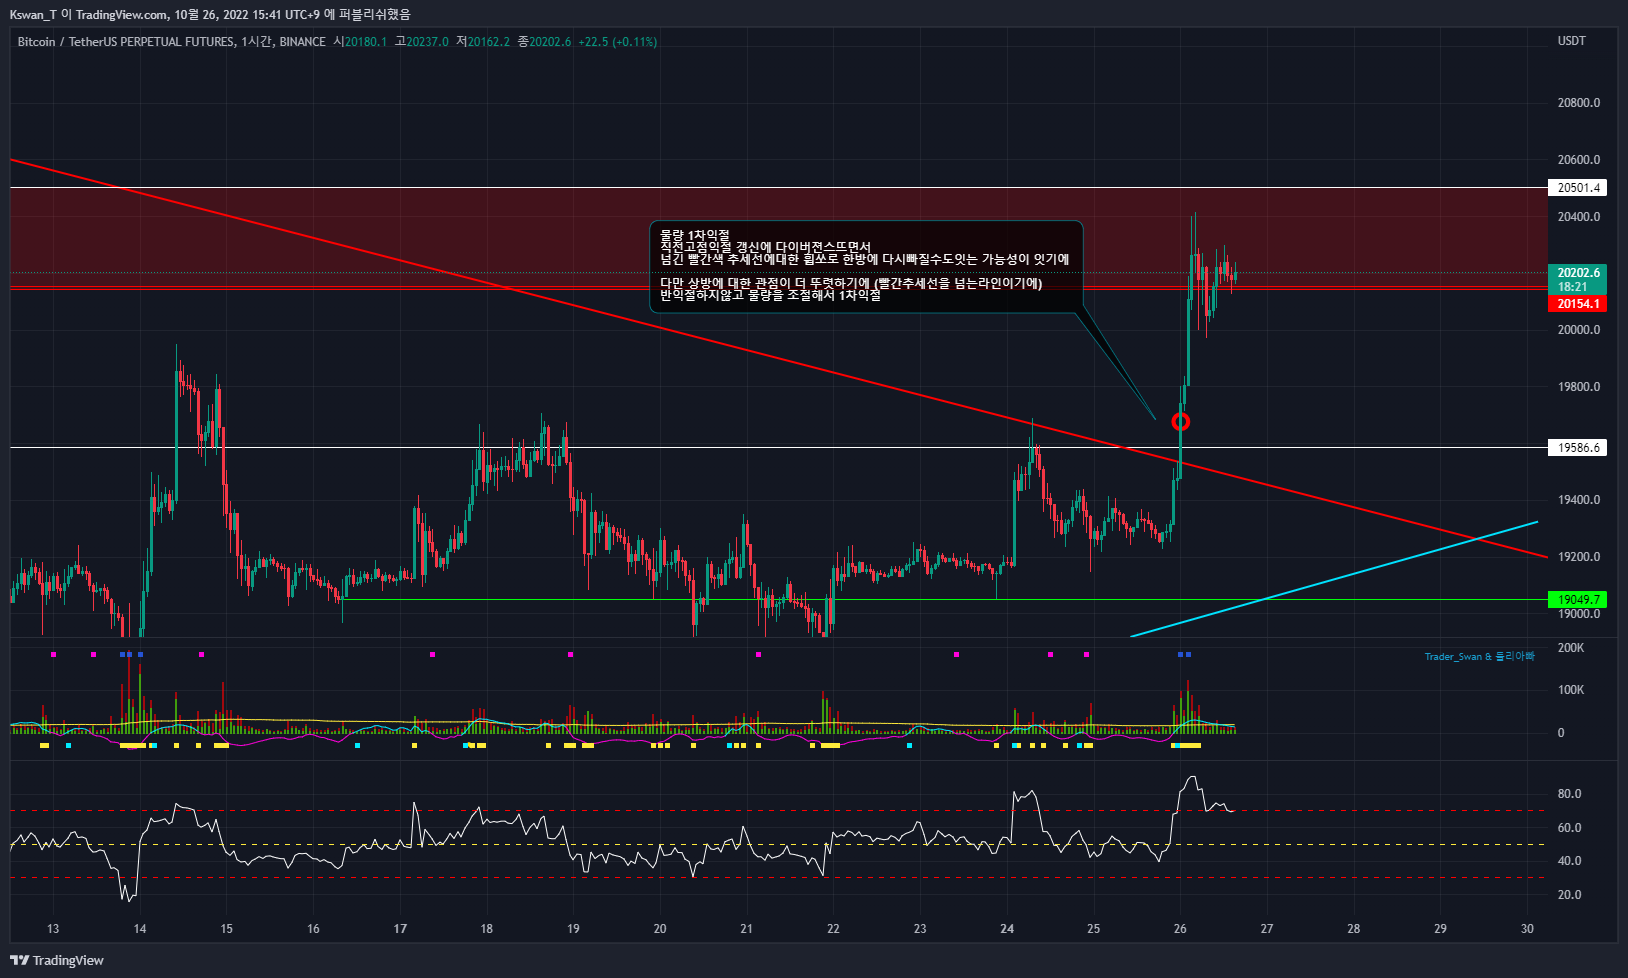Click the 20000.0 price axis label
This screenshot has height=978, width=1628.
(1579, 330)
